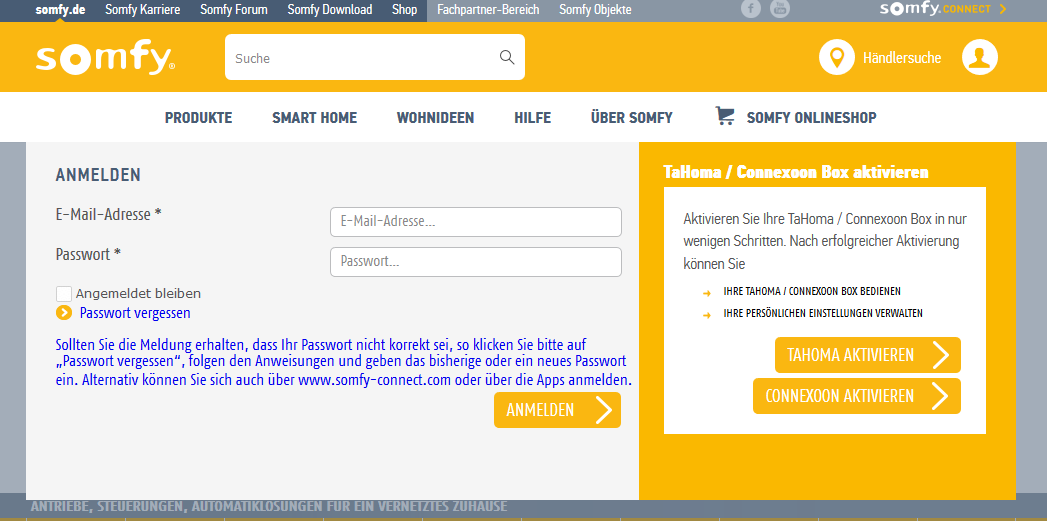Open Somfy Forum link
The image size is (1047, 521).
(234, 10)
